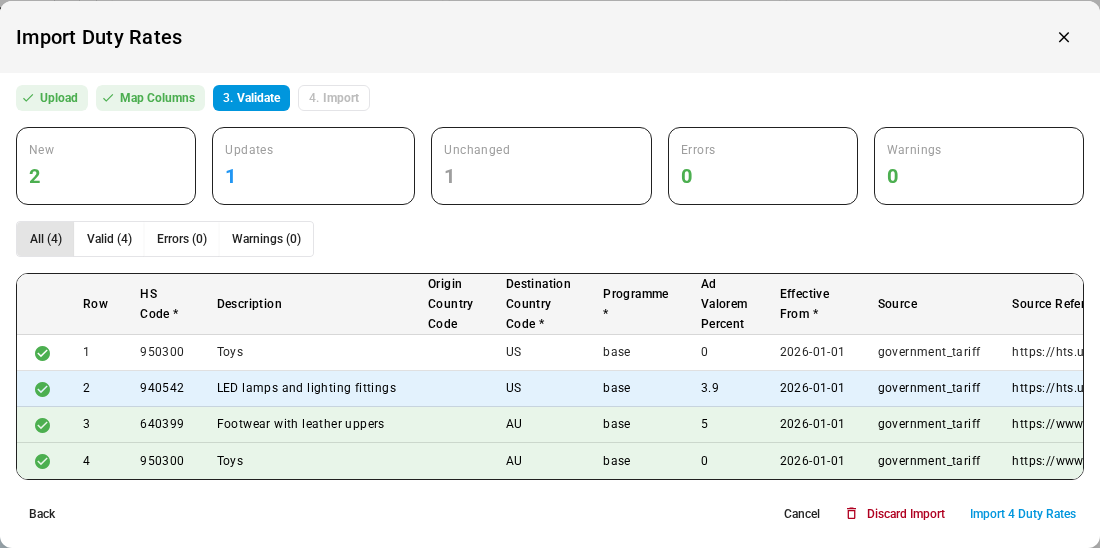
Task: Go to the completed Upload step
Action: 52,98
